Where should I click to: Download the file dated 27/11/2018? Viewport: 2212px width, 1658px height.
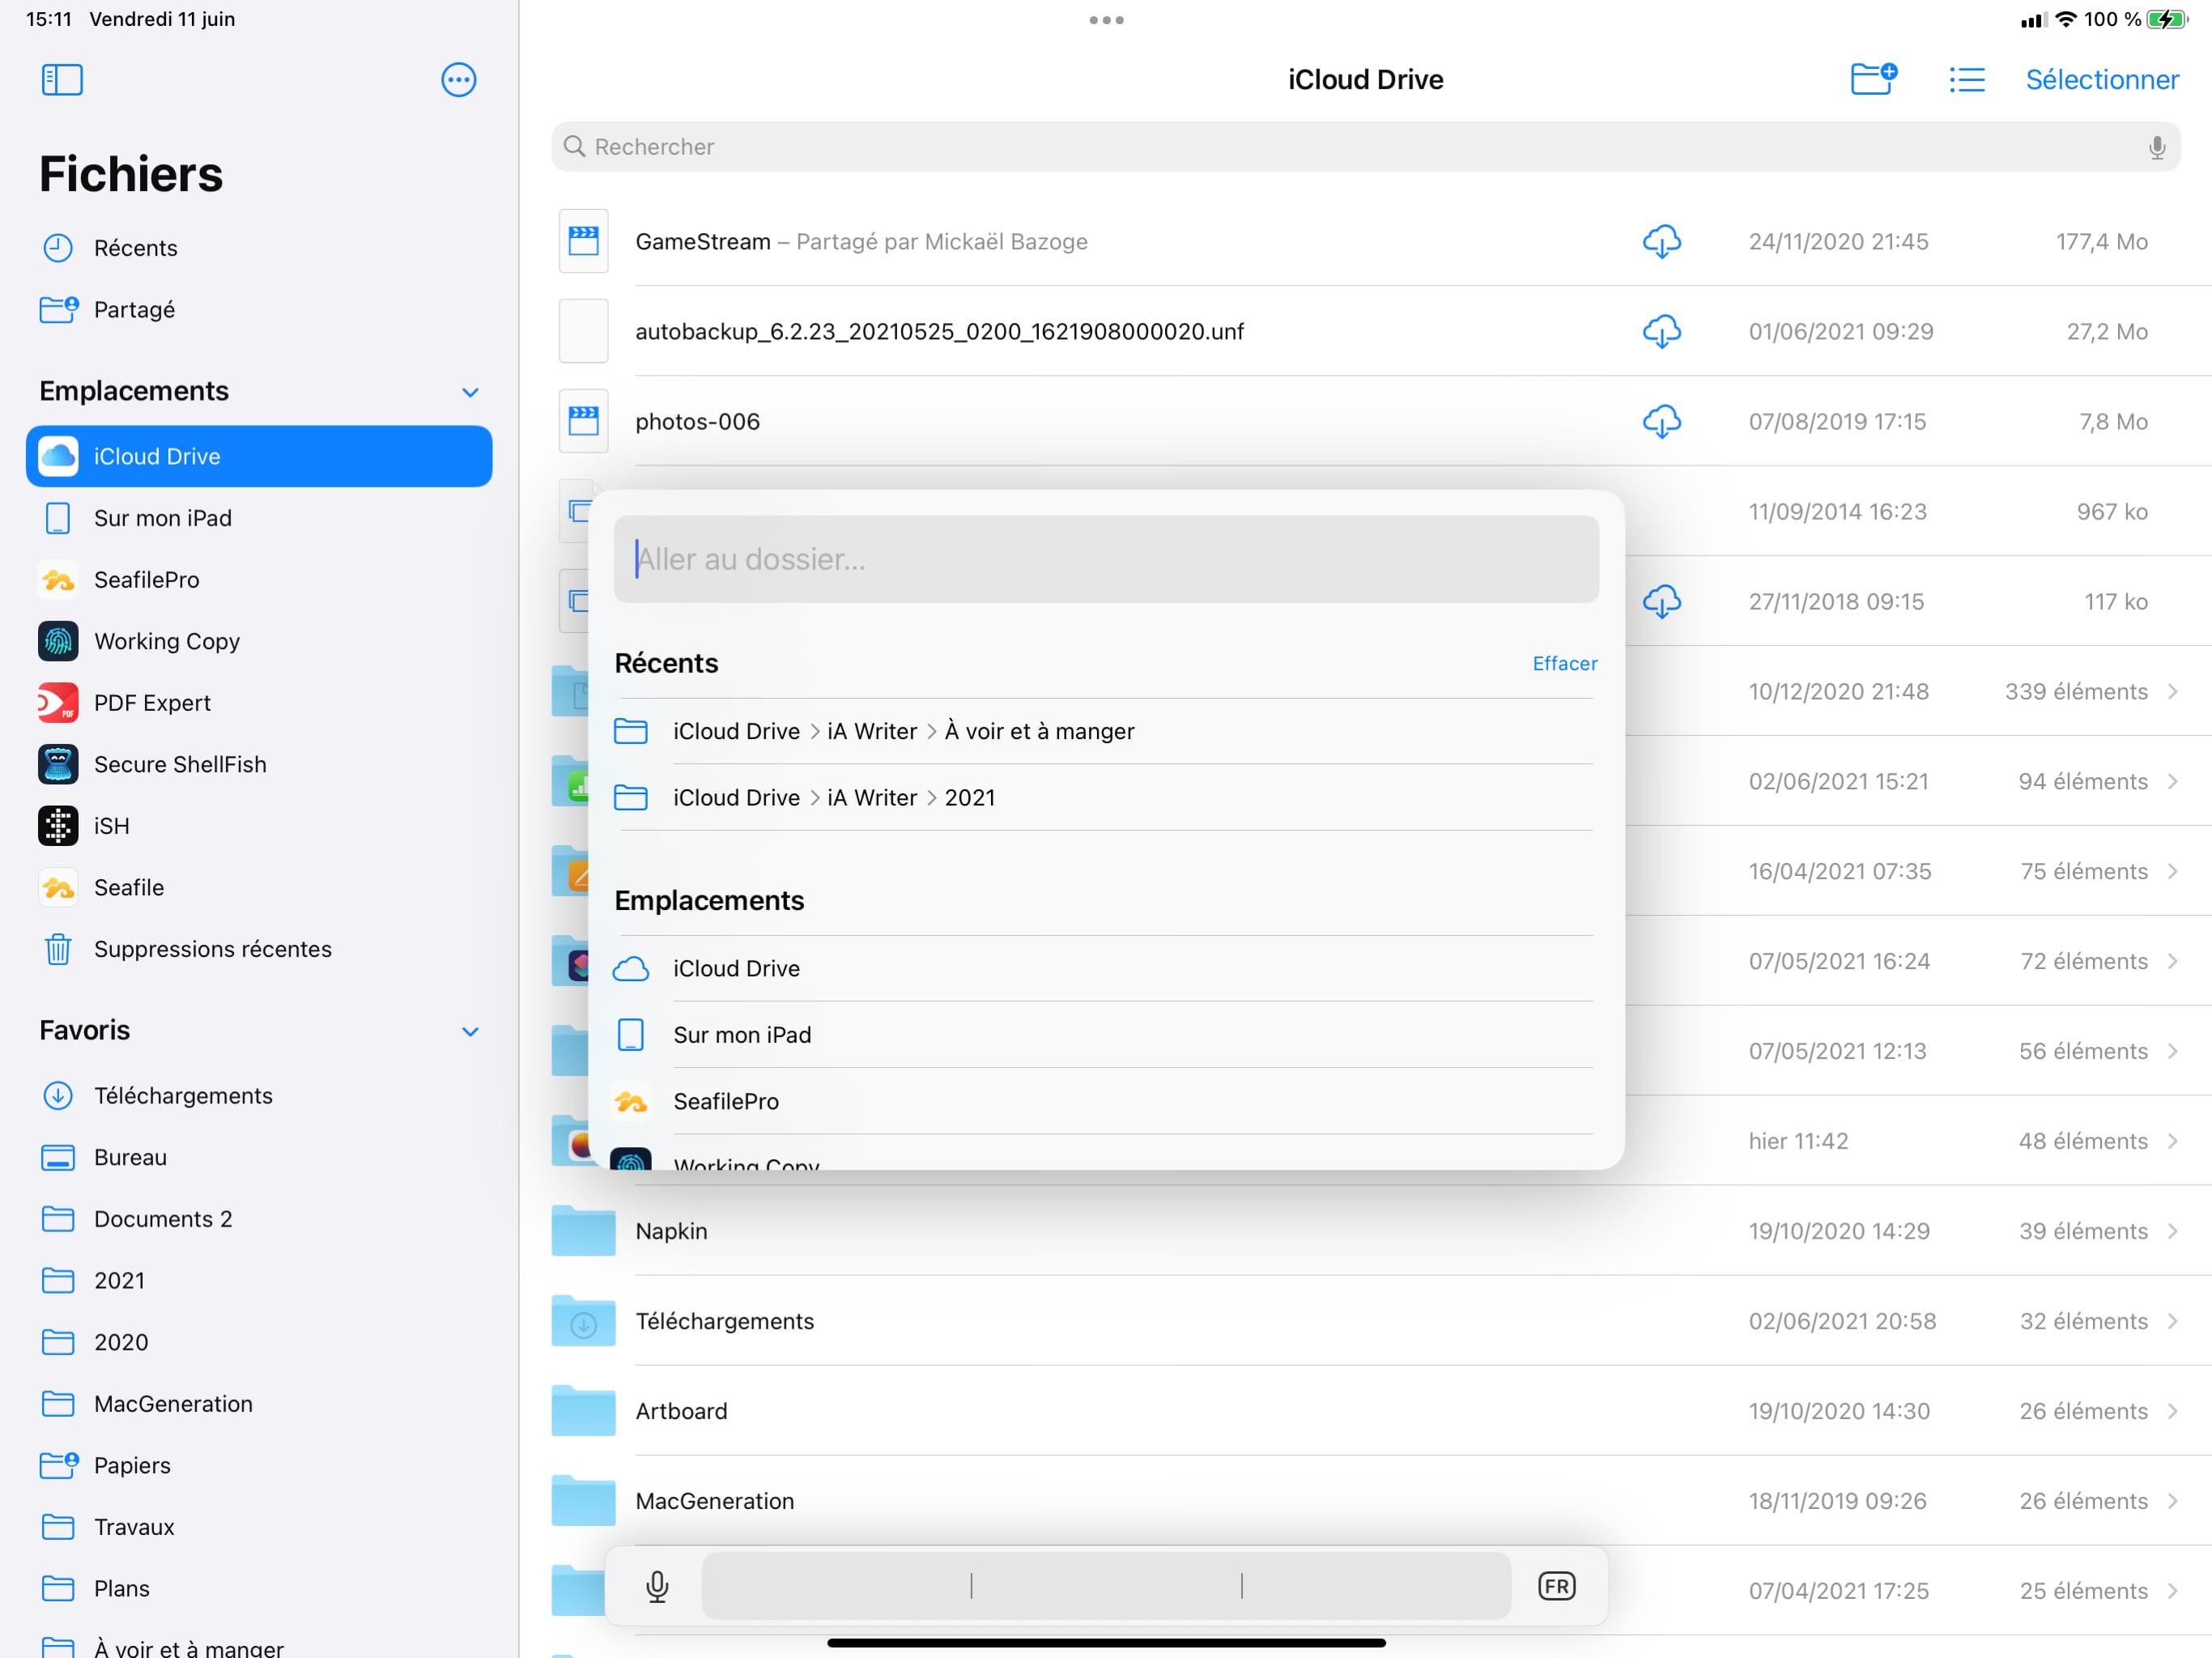click(1661, 601)
